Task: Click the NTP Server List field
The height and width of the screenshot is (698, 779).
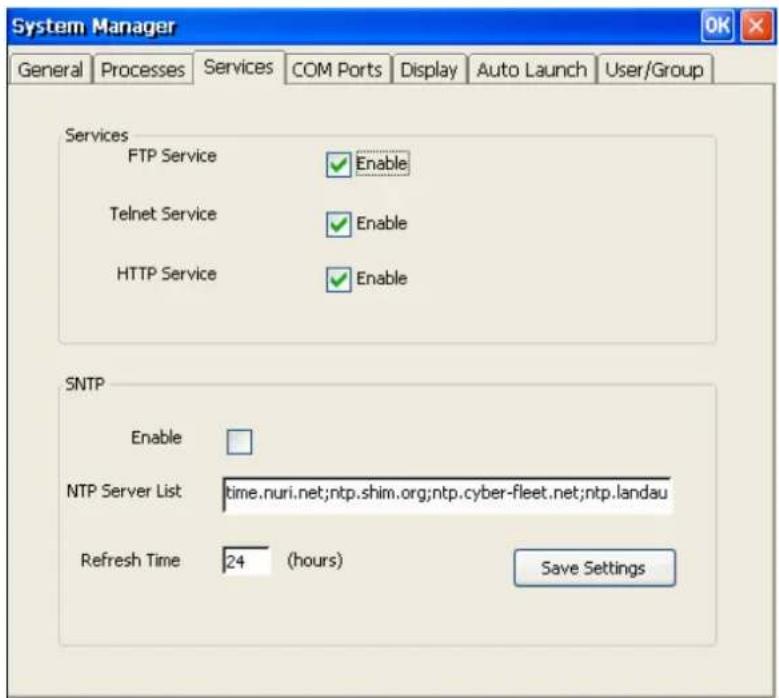Action: tap(447, 493)
